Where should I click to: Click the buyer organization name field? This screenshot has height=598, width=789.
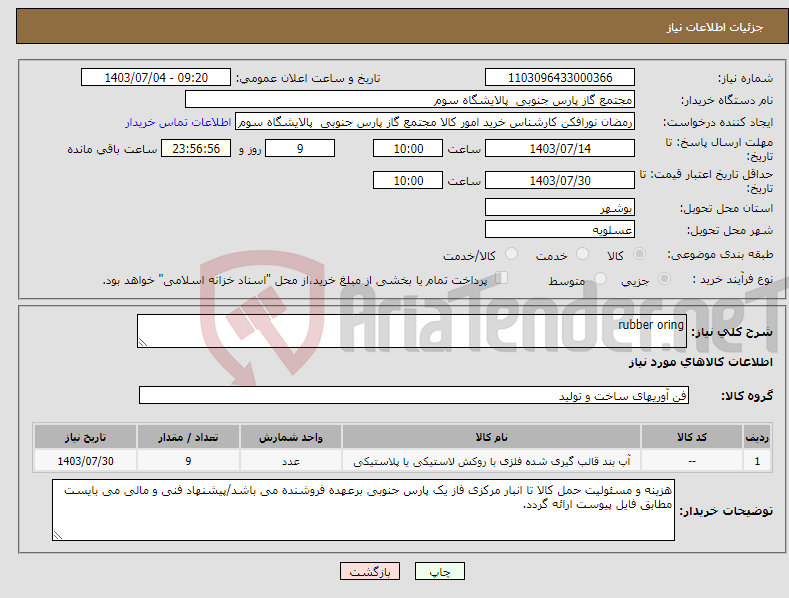pyautogui.click(x=410, y=100)
